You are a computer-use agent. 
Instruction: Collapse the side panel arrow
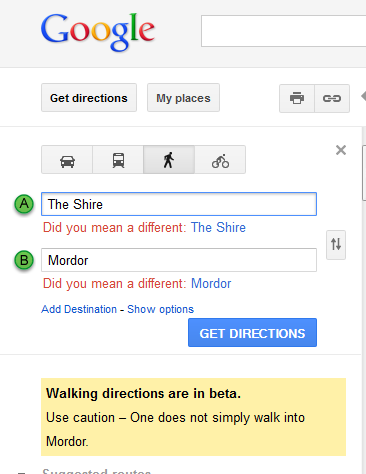point(363,97)
